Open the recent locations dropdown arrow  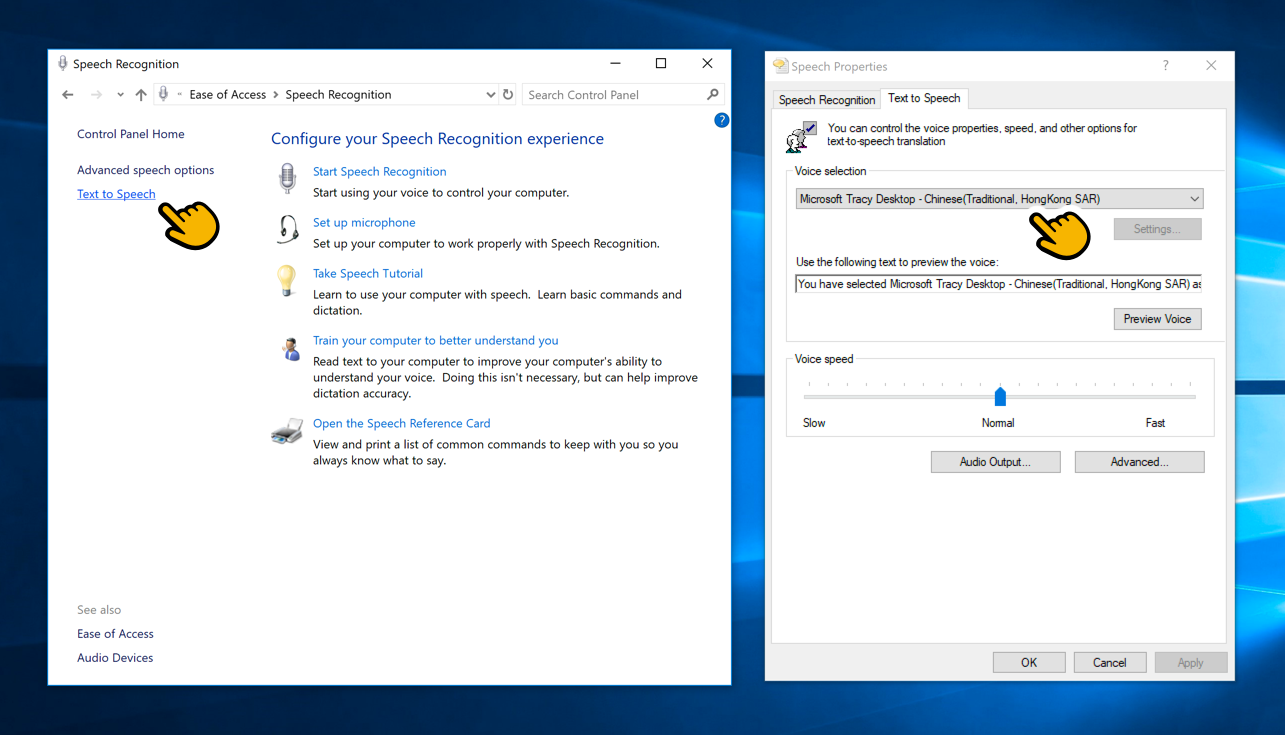pyautogui.click(x=120, y=95)
